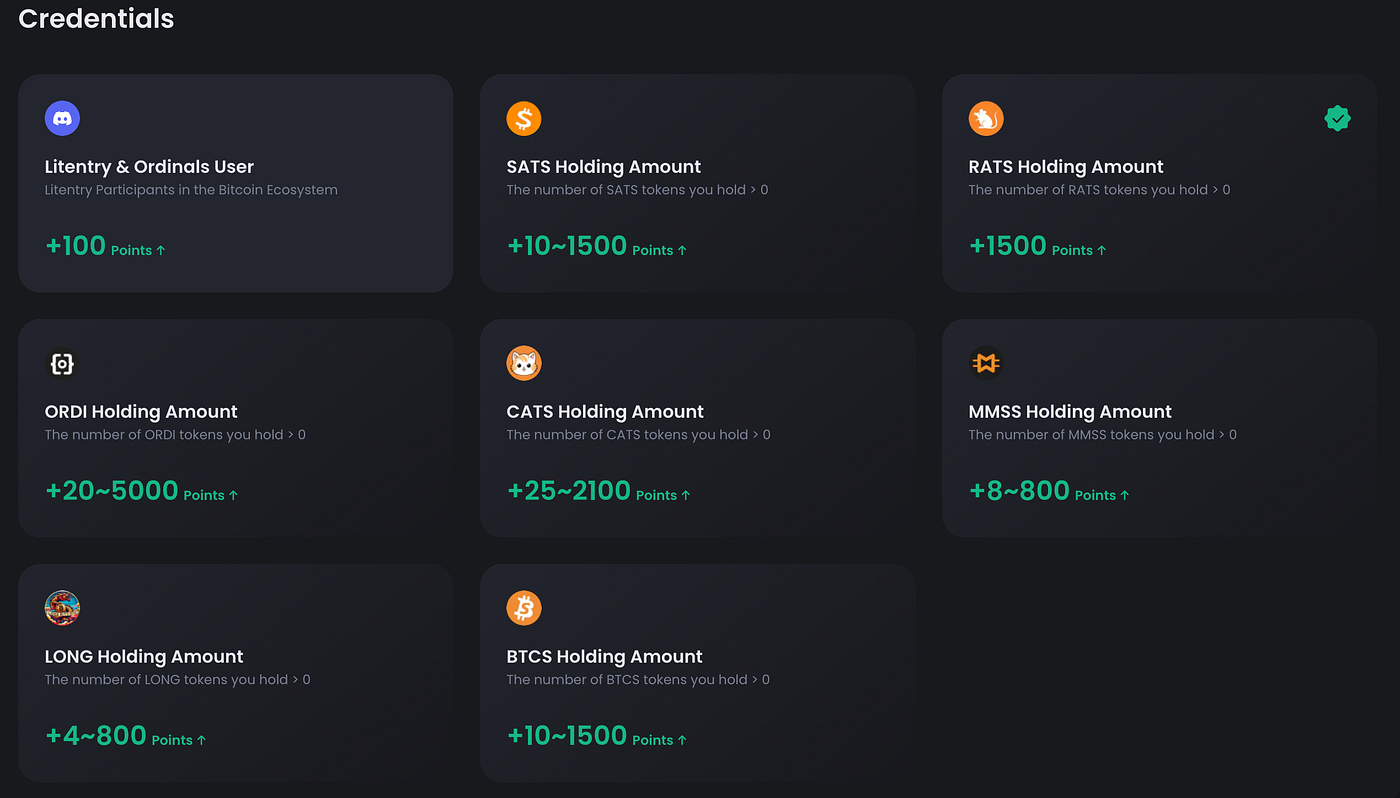Select the ORDI Holding Amount heading
The image size is (1400, 798).
[x=141, y=412]
